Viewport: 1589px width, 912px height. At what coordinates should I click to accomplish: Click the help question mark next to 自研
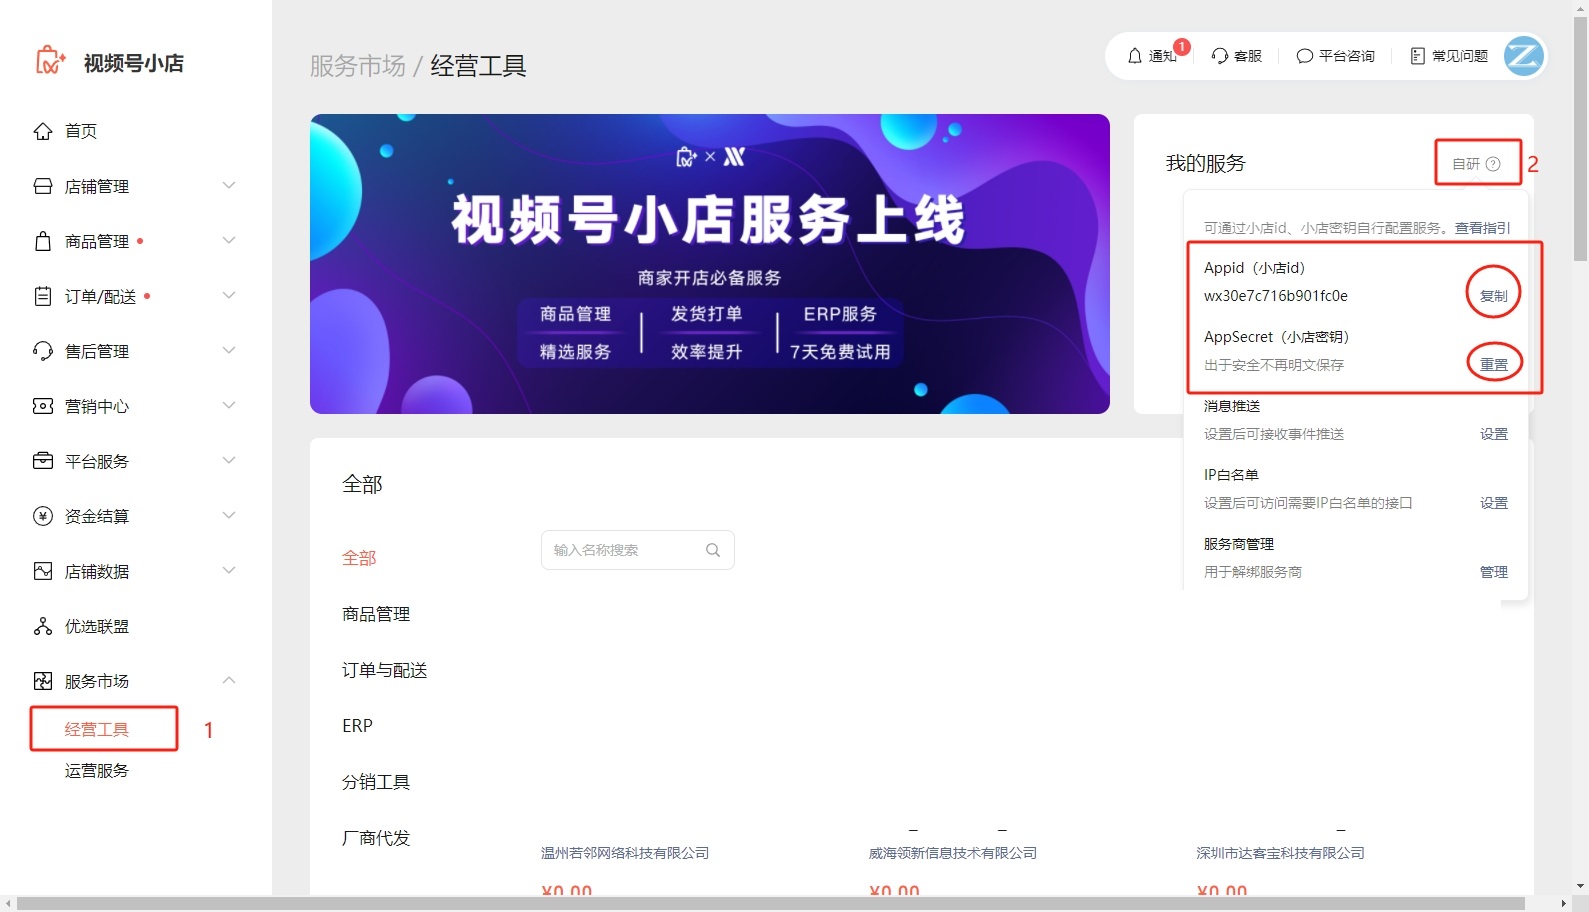pos(1493,164)
